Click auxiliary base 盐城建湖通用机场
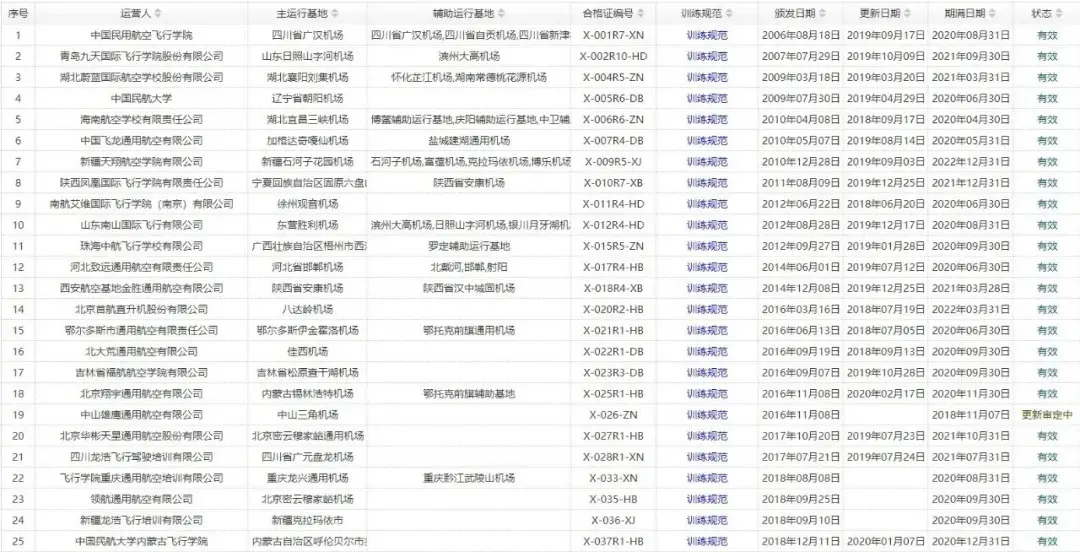This screenshot has height=552, width=1080. (x=469, y=141)
